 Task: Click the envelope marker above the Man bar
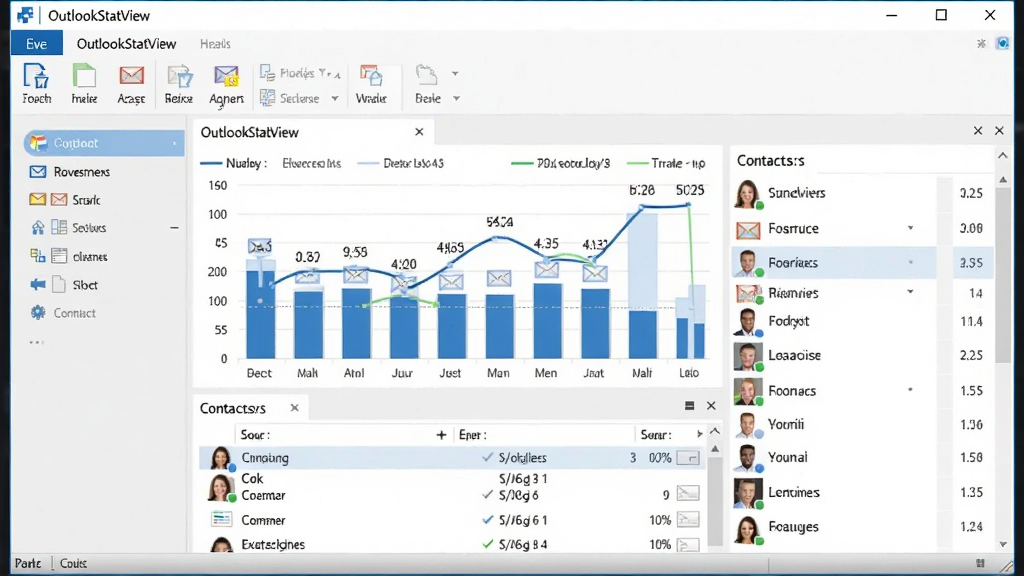(x=499, y=279)
